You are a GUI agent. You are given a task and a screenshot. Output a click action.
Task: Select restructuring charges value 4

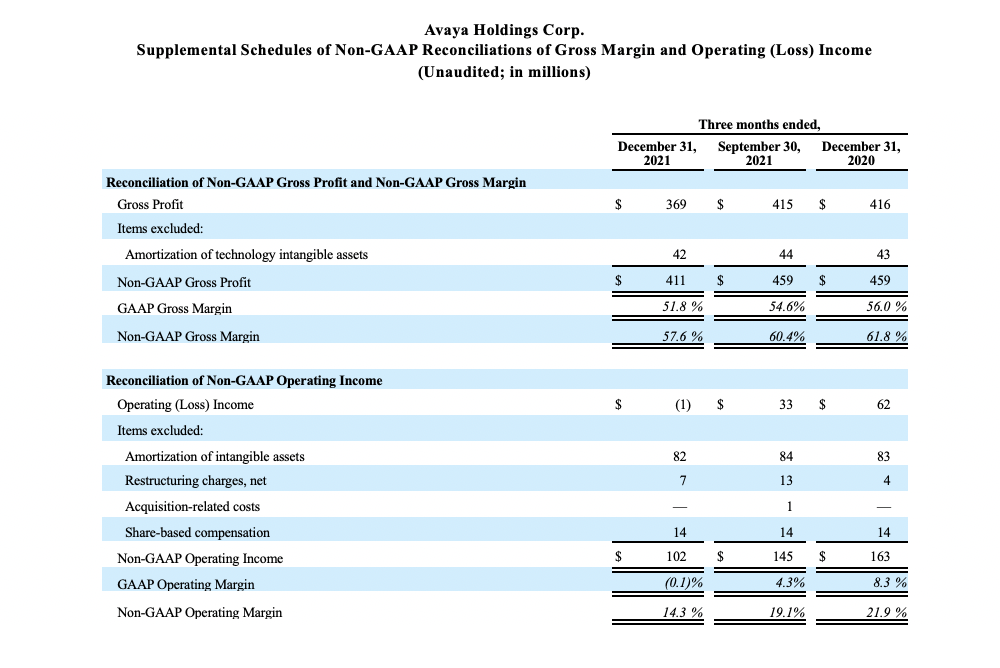[886, 480]
